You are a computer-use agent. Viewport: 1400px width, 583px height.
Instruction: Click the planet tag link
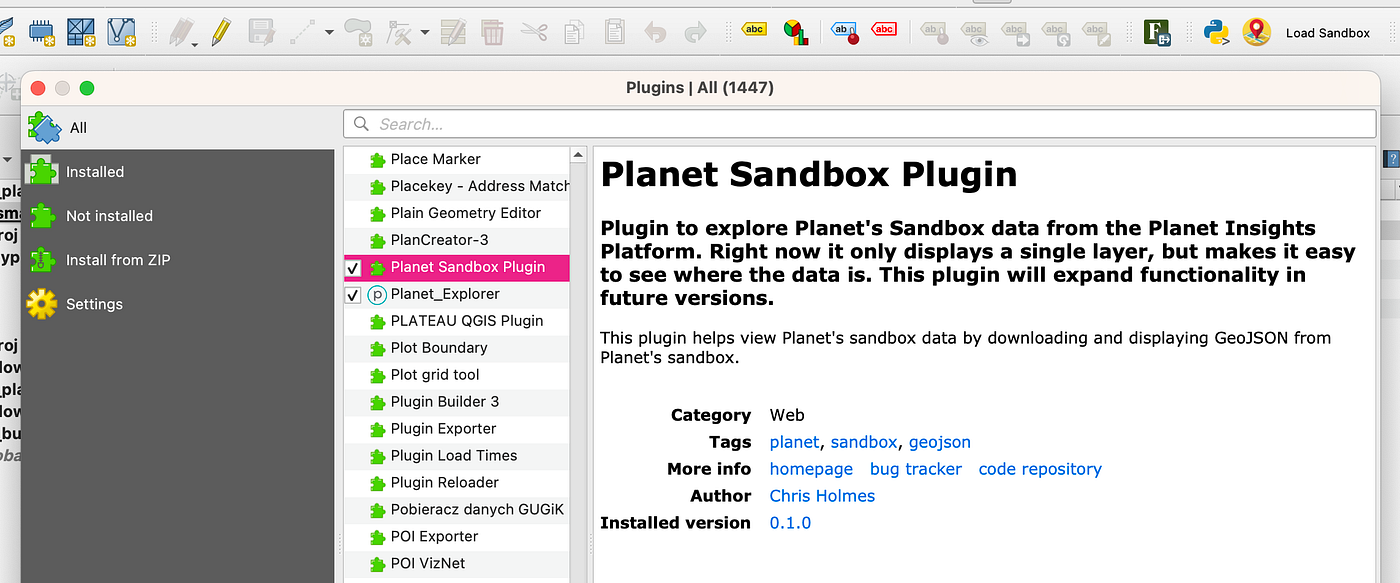(794, 442)
